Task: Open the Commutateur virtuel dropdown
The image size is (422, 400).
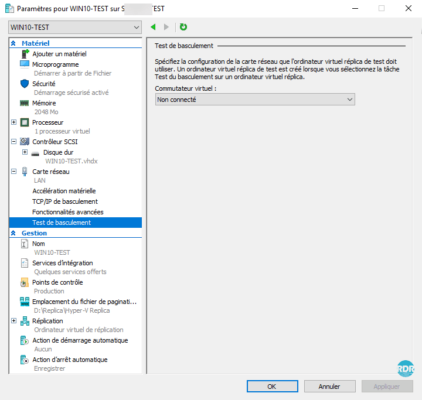Action: 255,99
